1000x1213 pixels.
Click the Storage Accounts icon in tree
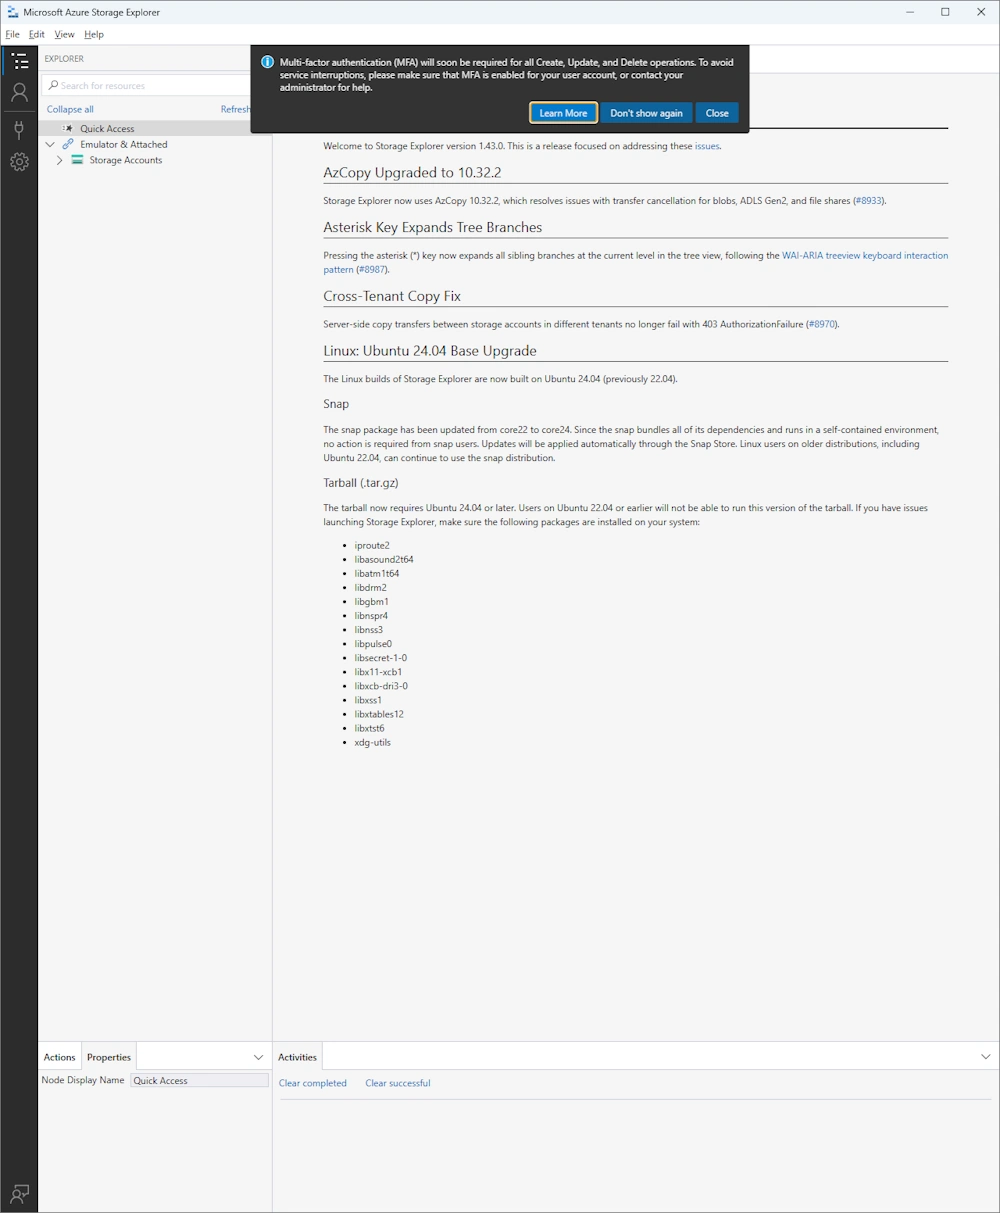77,160
